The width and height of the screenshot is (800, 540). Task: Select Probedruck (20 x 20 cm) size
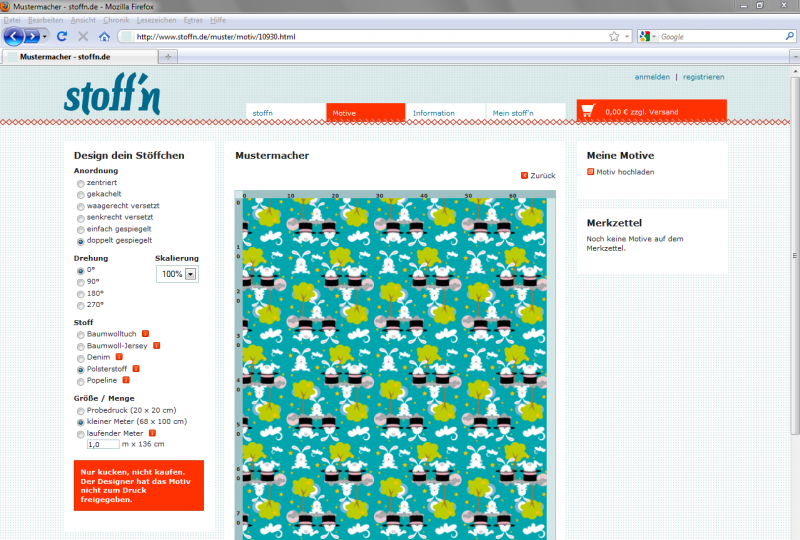(81, 411)
